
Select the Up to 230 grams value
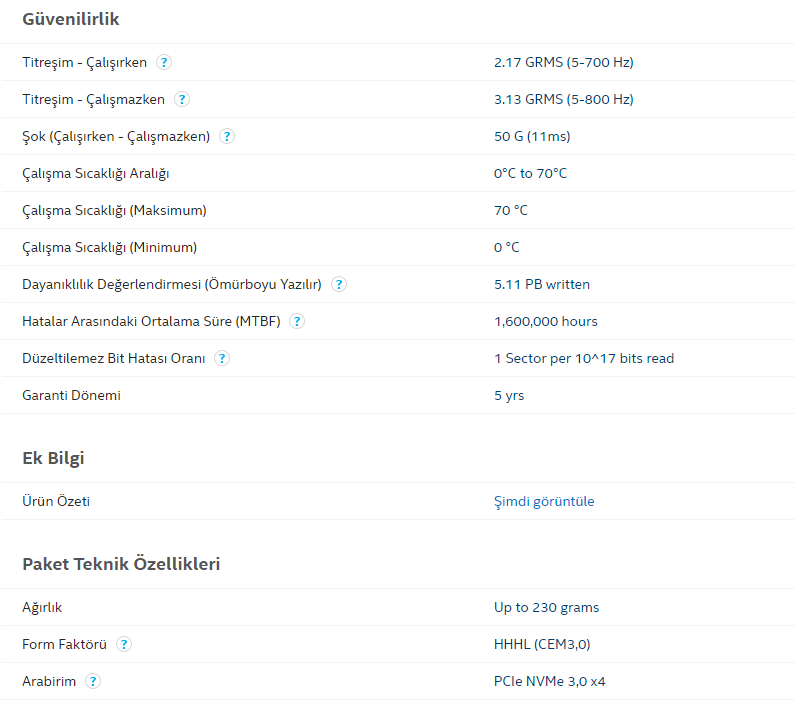pyautogui.click(x=547, y=607)
